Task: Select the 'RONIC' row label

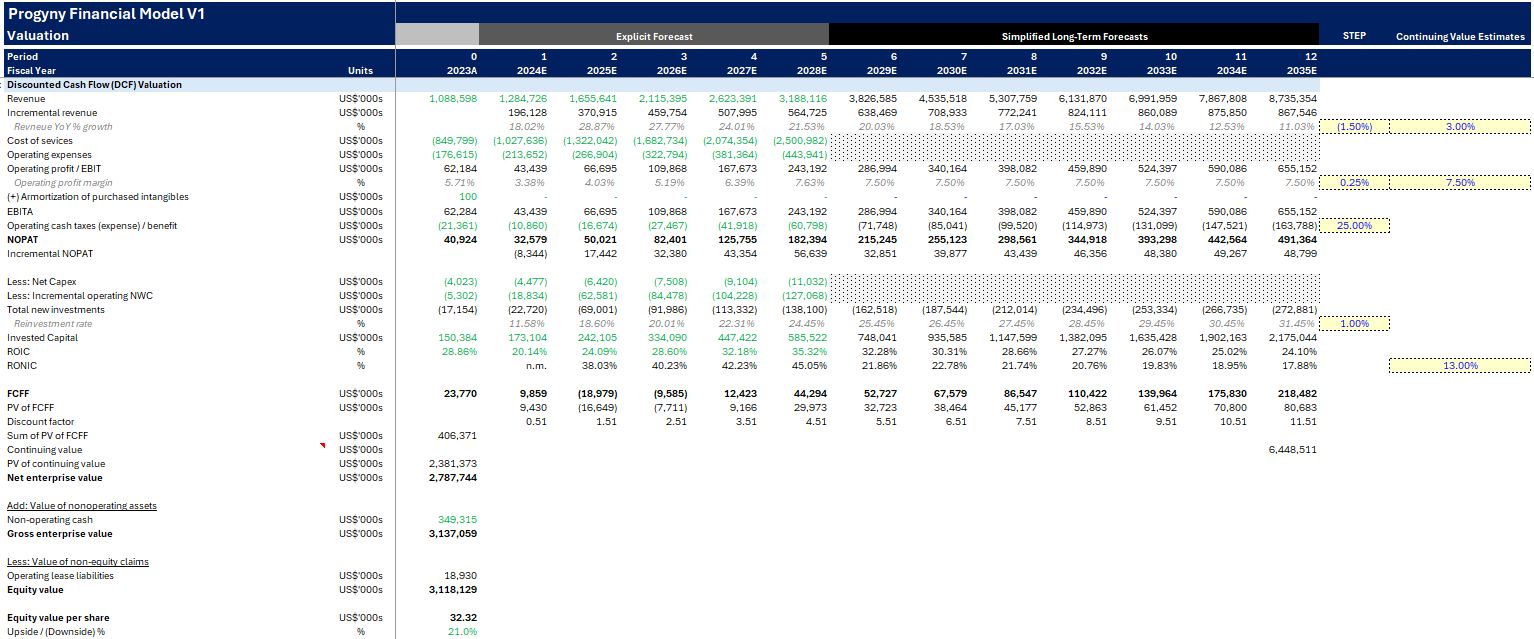Action: point(21,365)
